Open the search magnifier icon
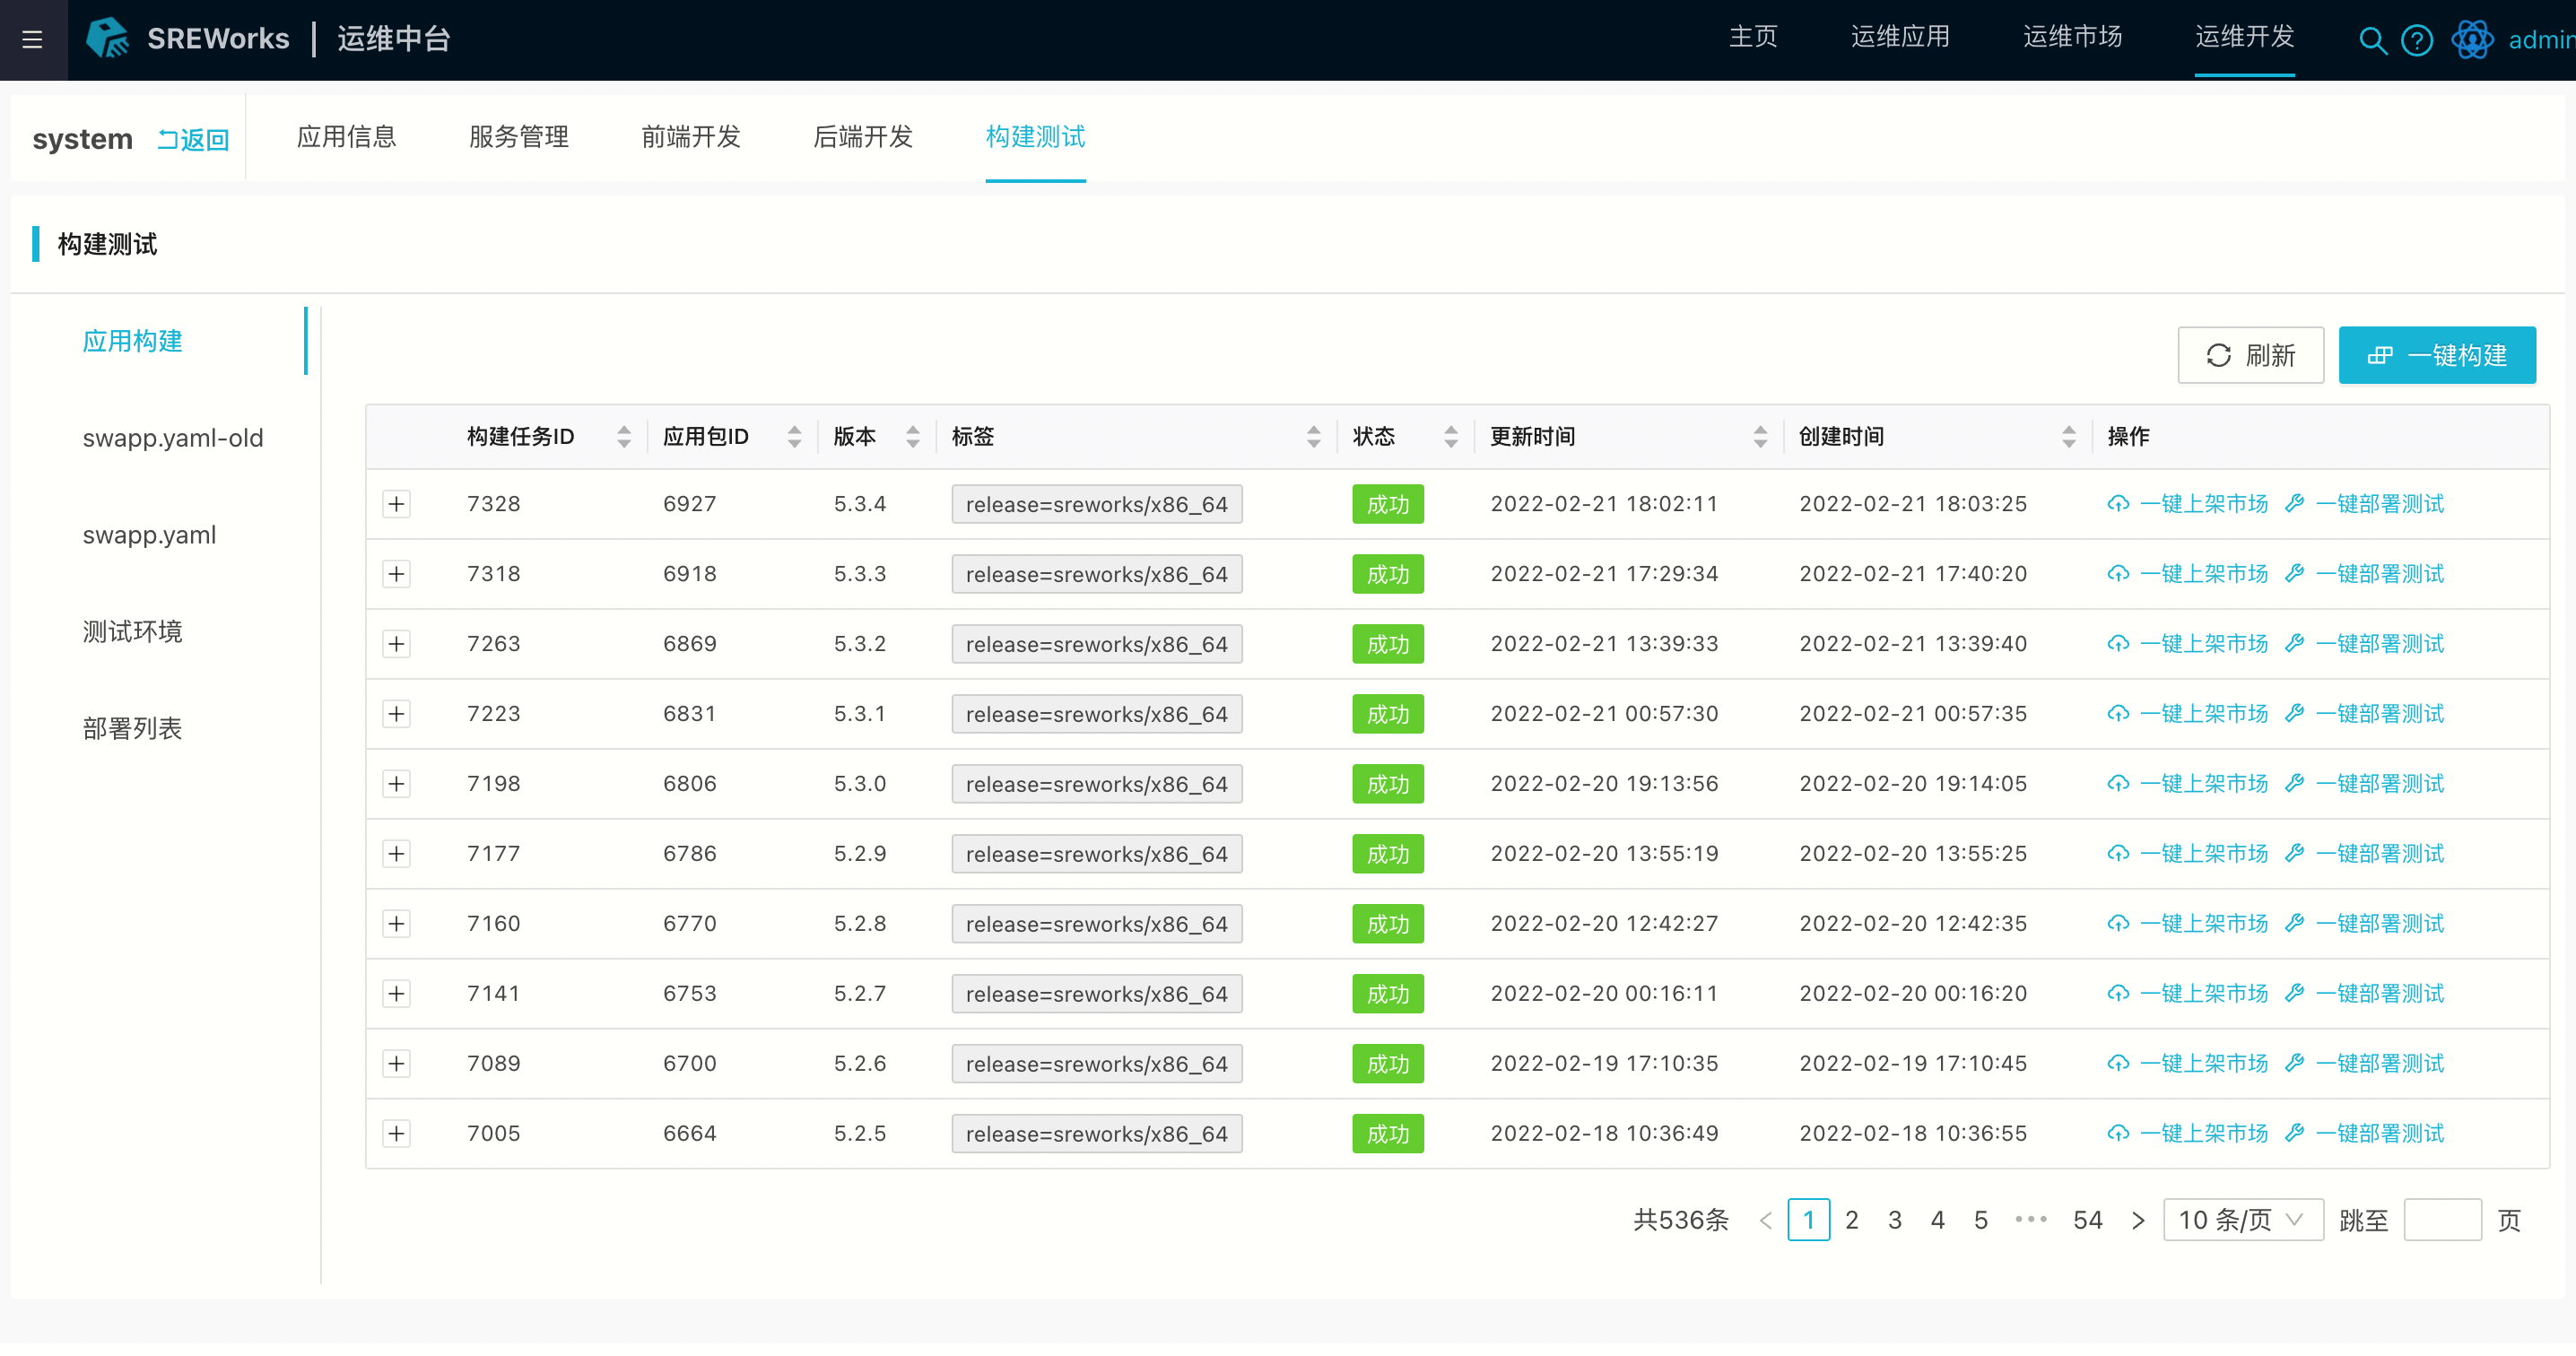Screen dimensions: 2576x1356 [x=2372, y=40]
